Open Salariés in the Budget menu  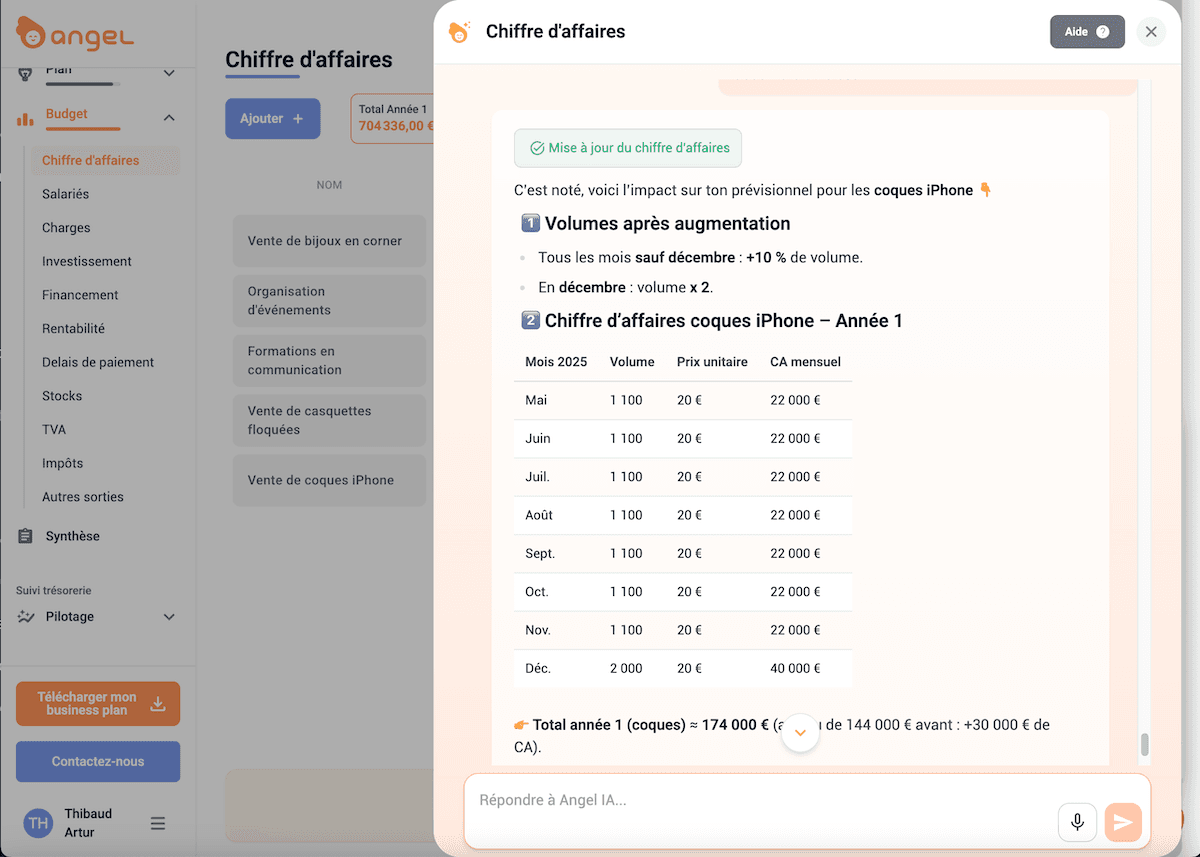[65, 194]
